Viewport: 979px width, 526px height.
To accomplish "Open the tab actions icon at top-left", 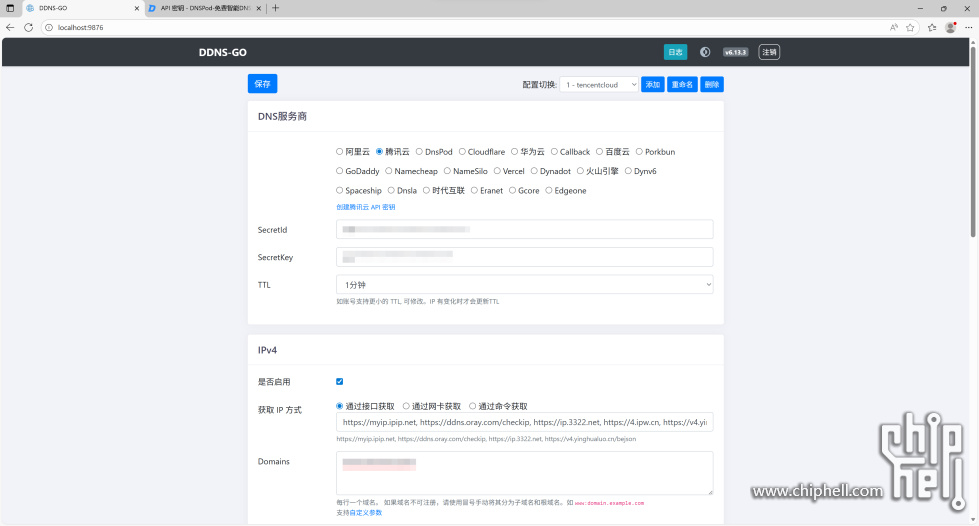I will coord(10,8).
